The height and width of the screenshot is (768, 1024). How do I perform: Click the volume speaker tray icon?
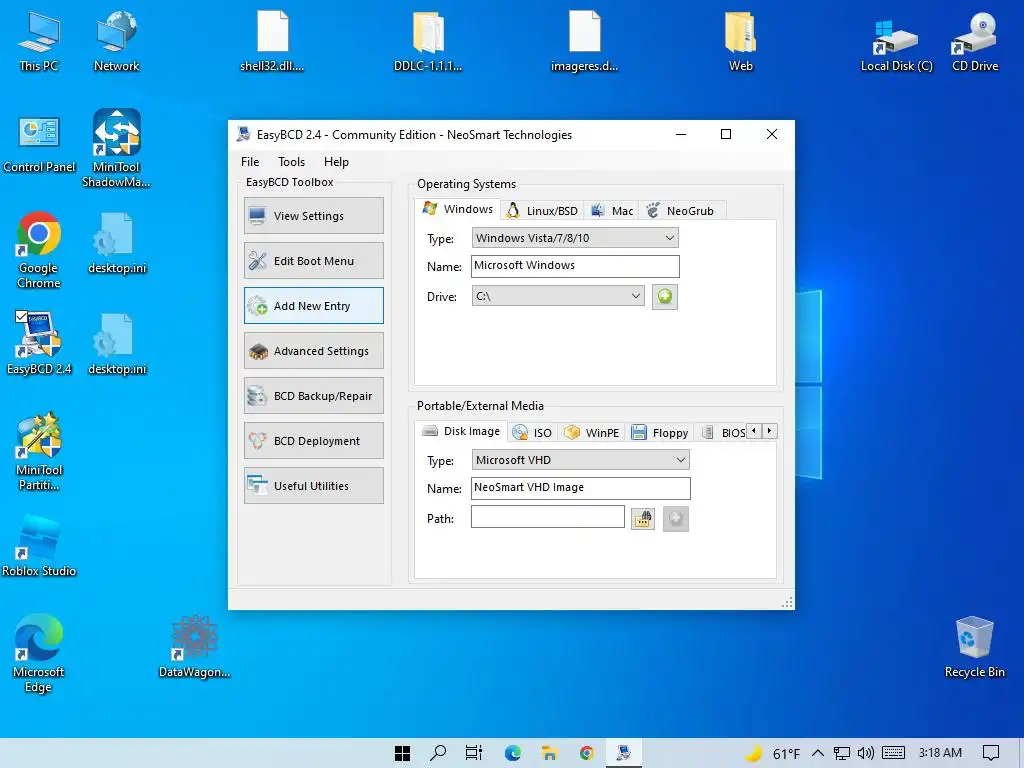[x=865, y=753]
